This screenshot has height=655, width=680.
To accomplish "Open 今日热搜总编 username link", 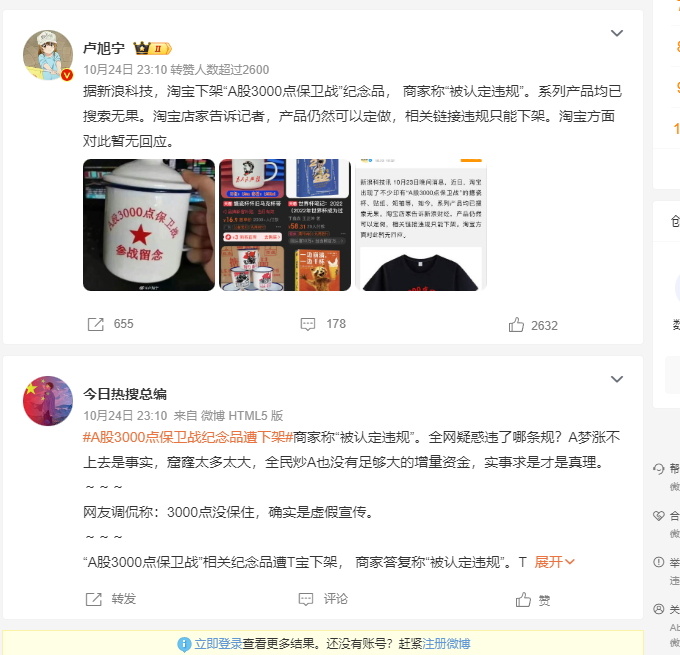I will (125, 394).
